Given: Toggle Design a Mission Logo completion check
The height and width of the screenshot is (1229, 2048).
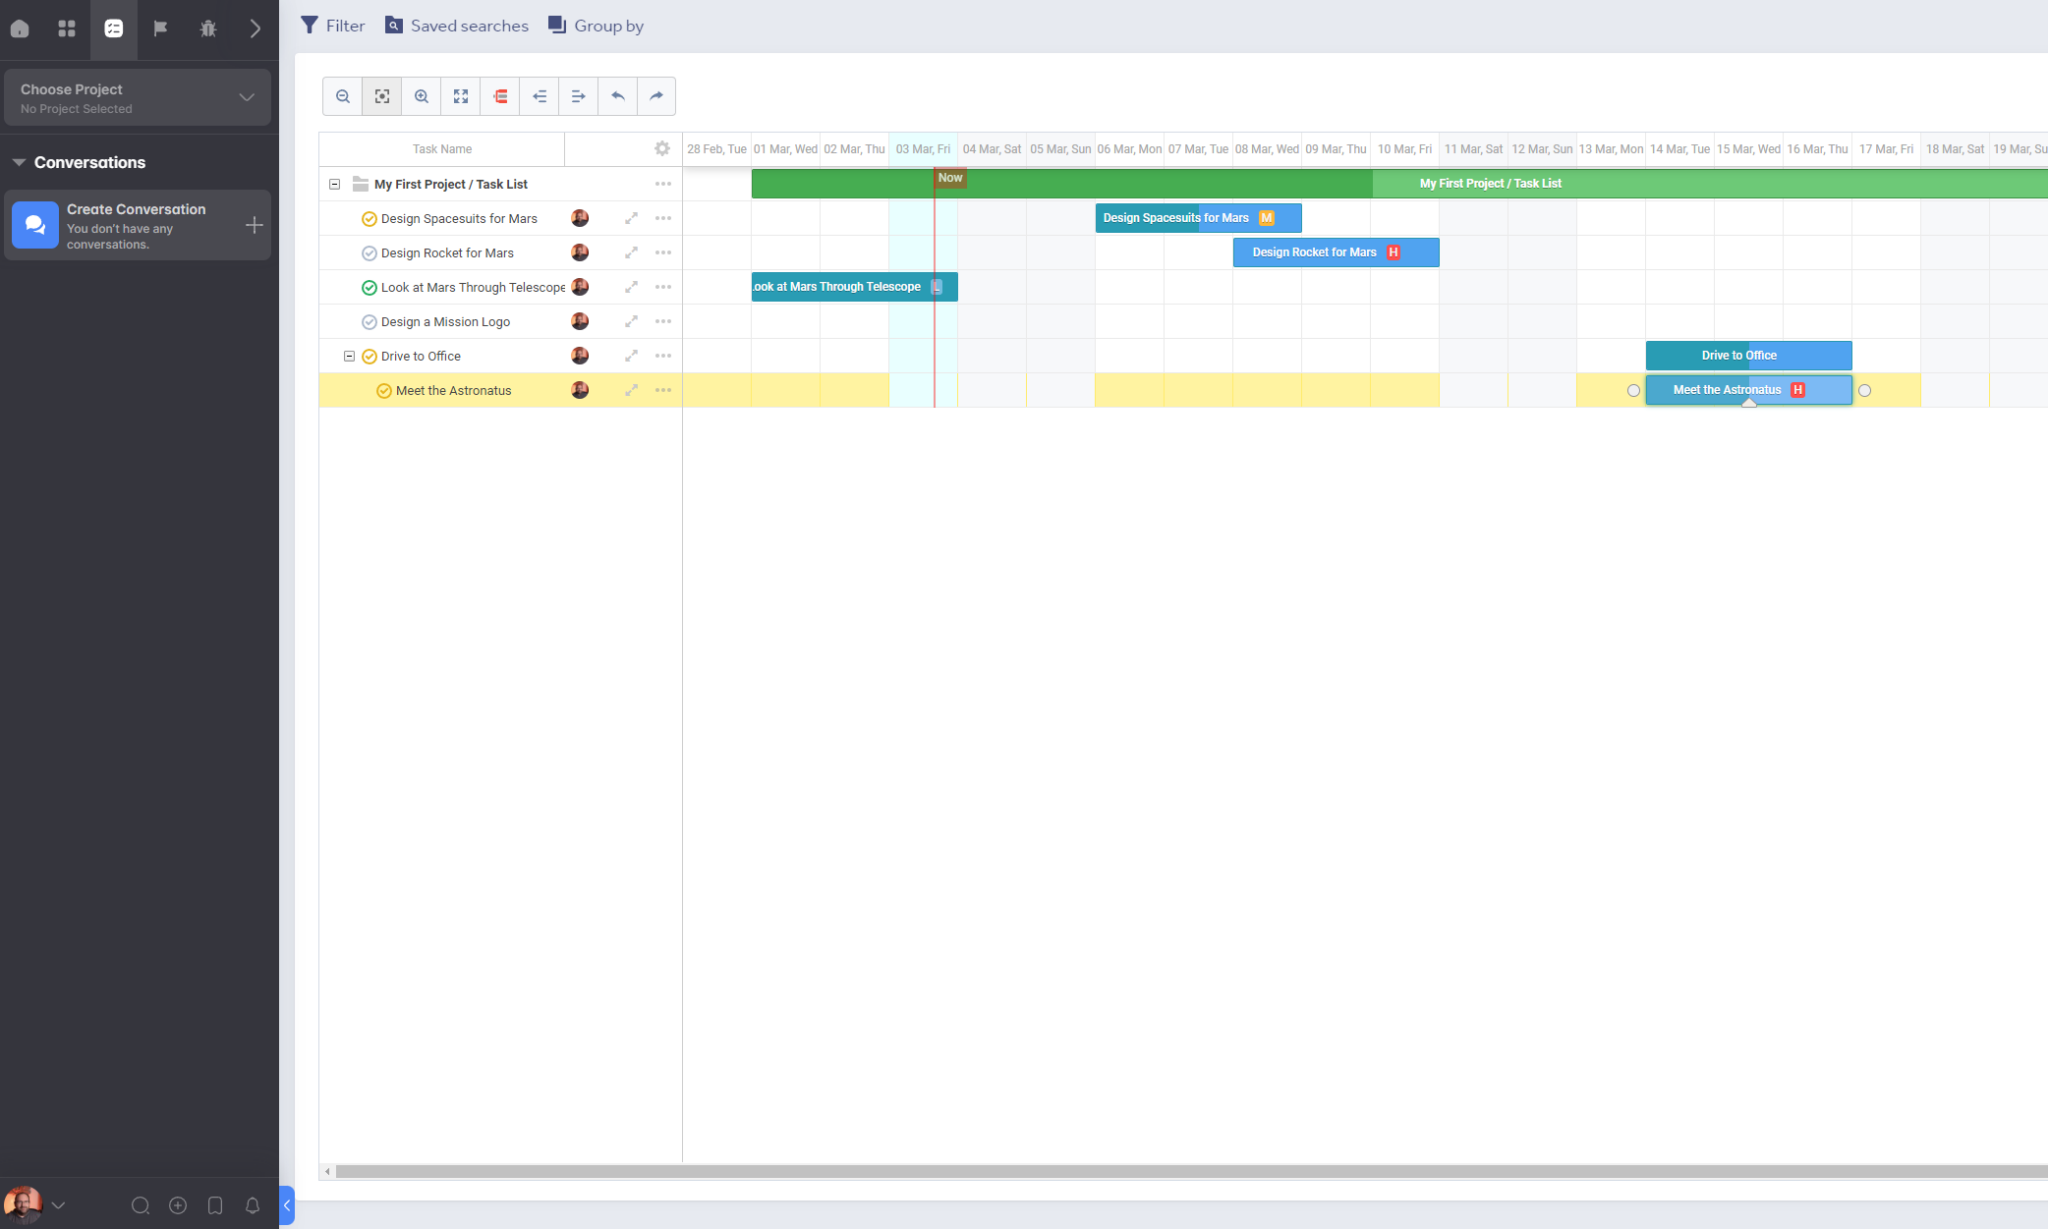Looking at the screenshot, I should click(x=369, y=322).
